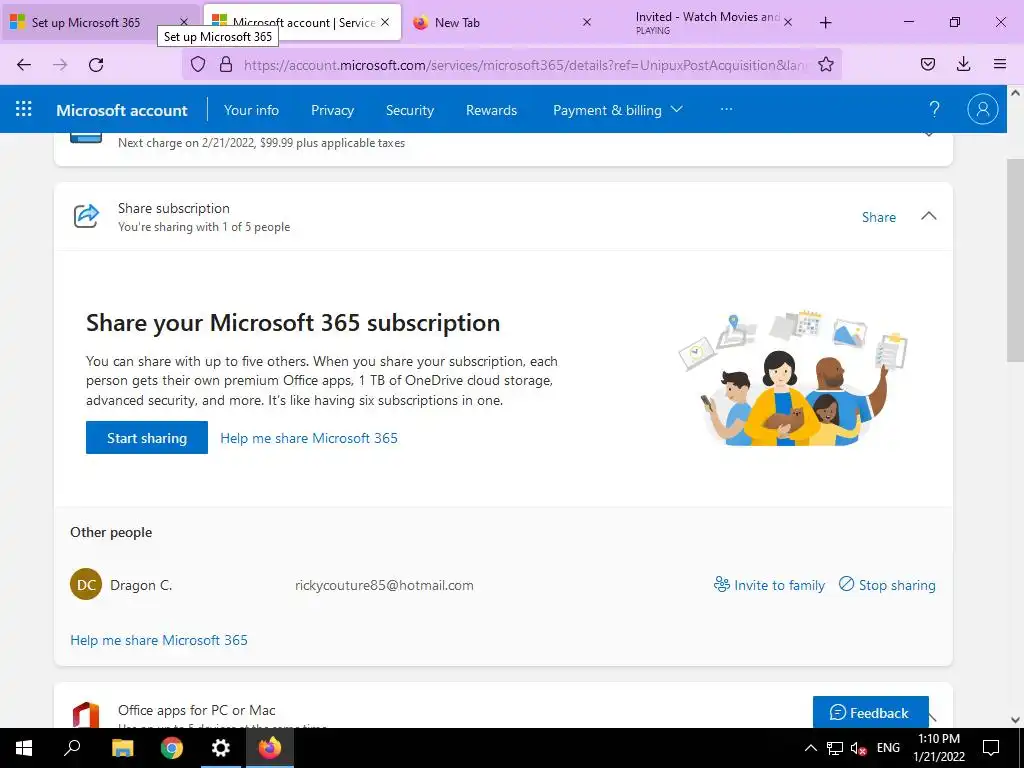Image resolution: width=1024 pixels, height=768 pixels.
Task: Open the notification center icon
Action: [x=991, y=748]
